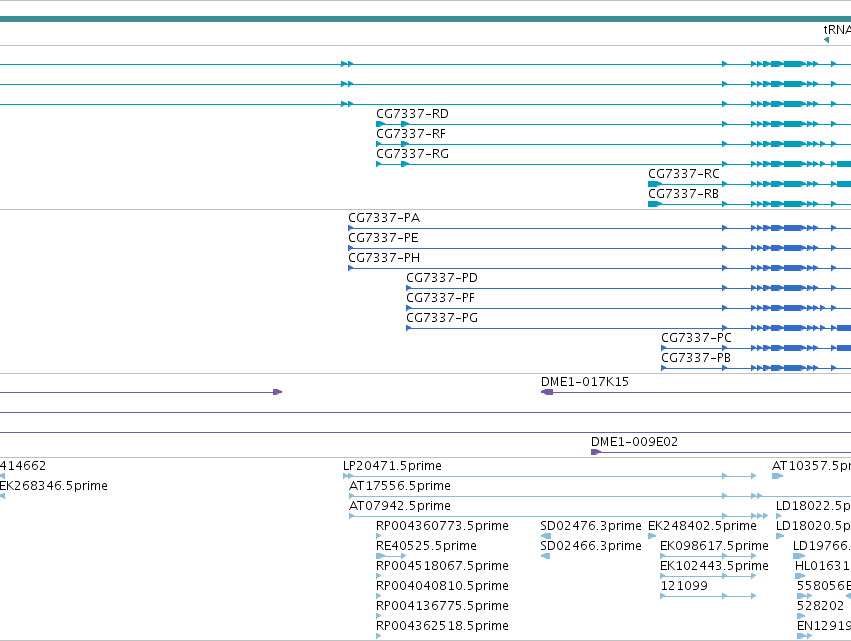851x641 pixels.
Task: Select the CG7337-RG transcript label
Action: click(x=412, y=154)
